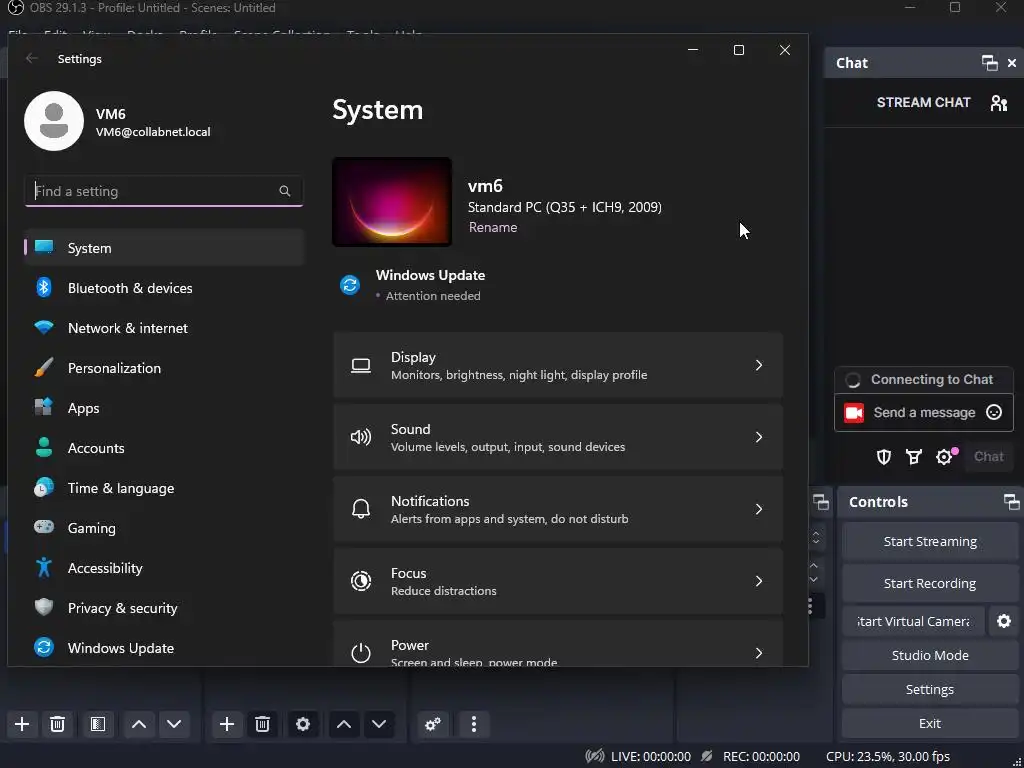Move source up in Sources toolbar
Image resolution: width=1024 pixels, height=768 pixels.
click(344, 724)
